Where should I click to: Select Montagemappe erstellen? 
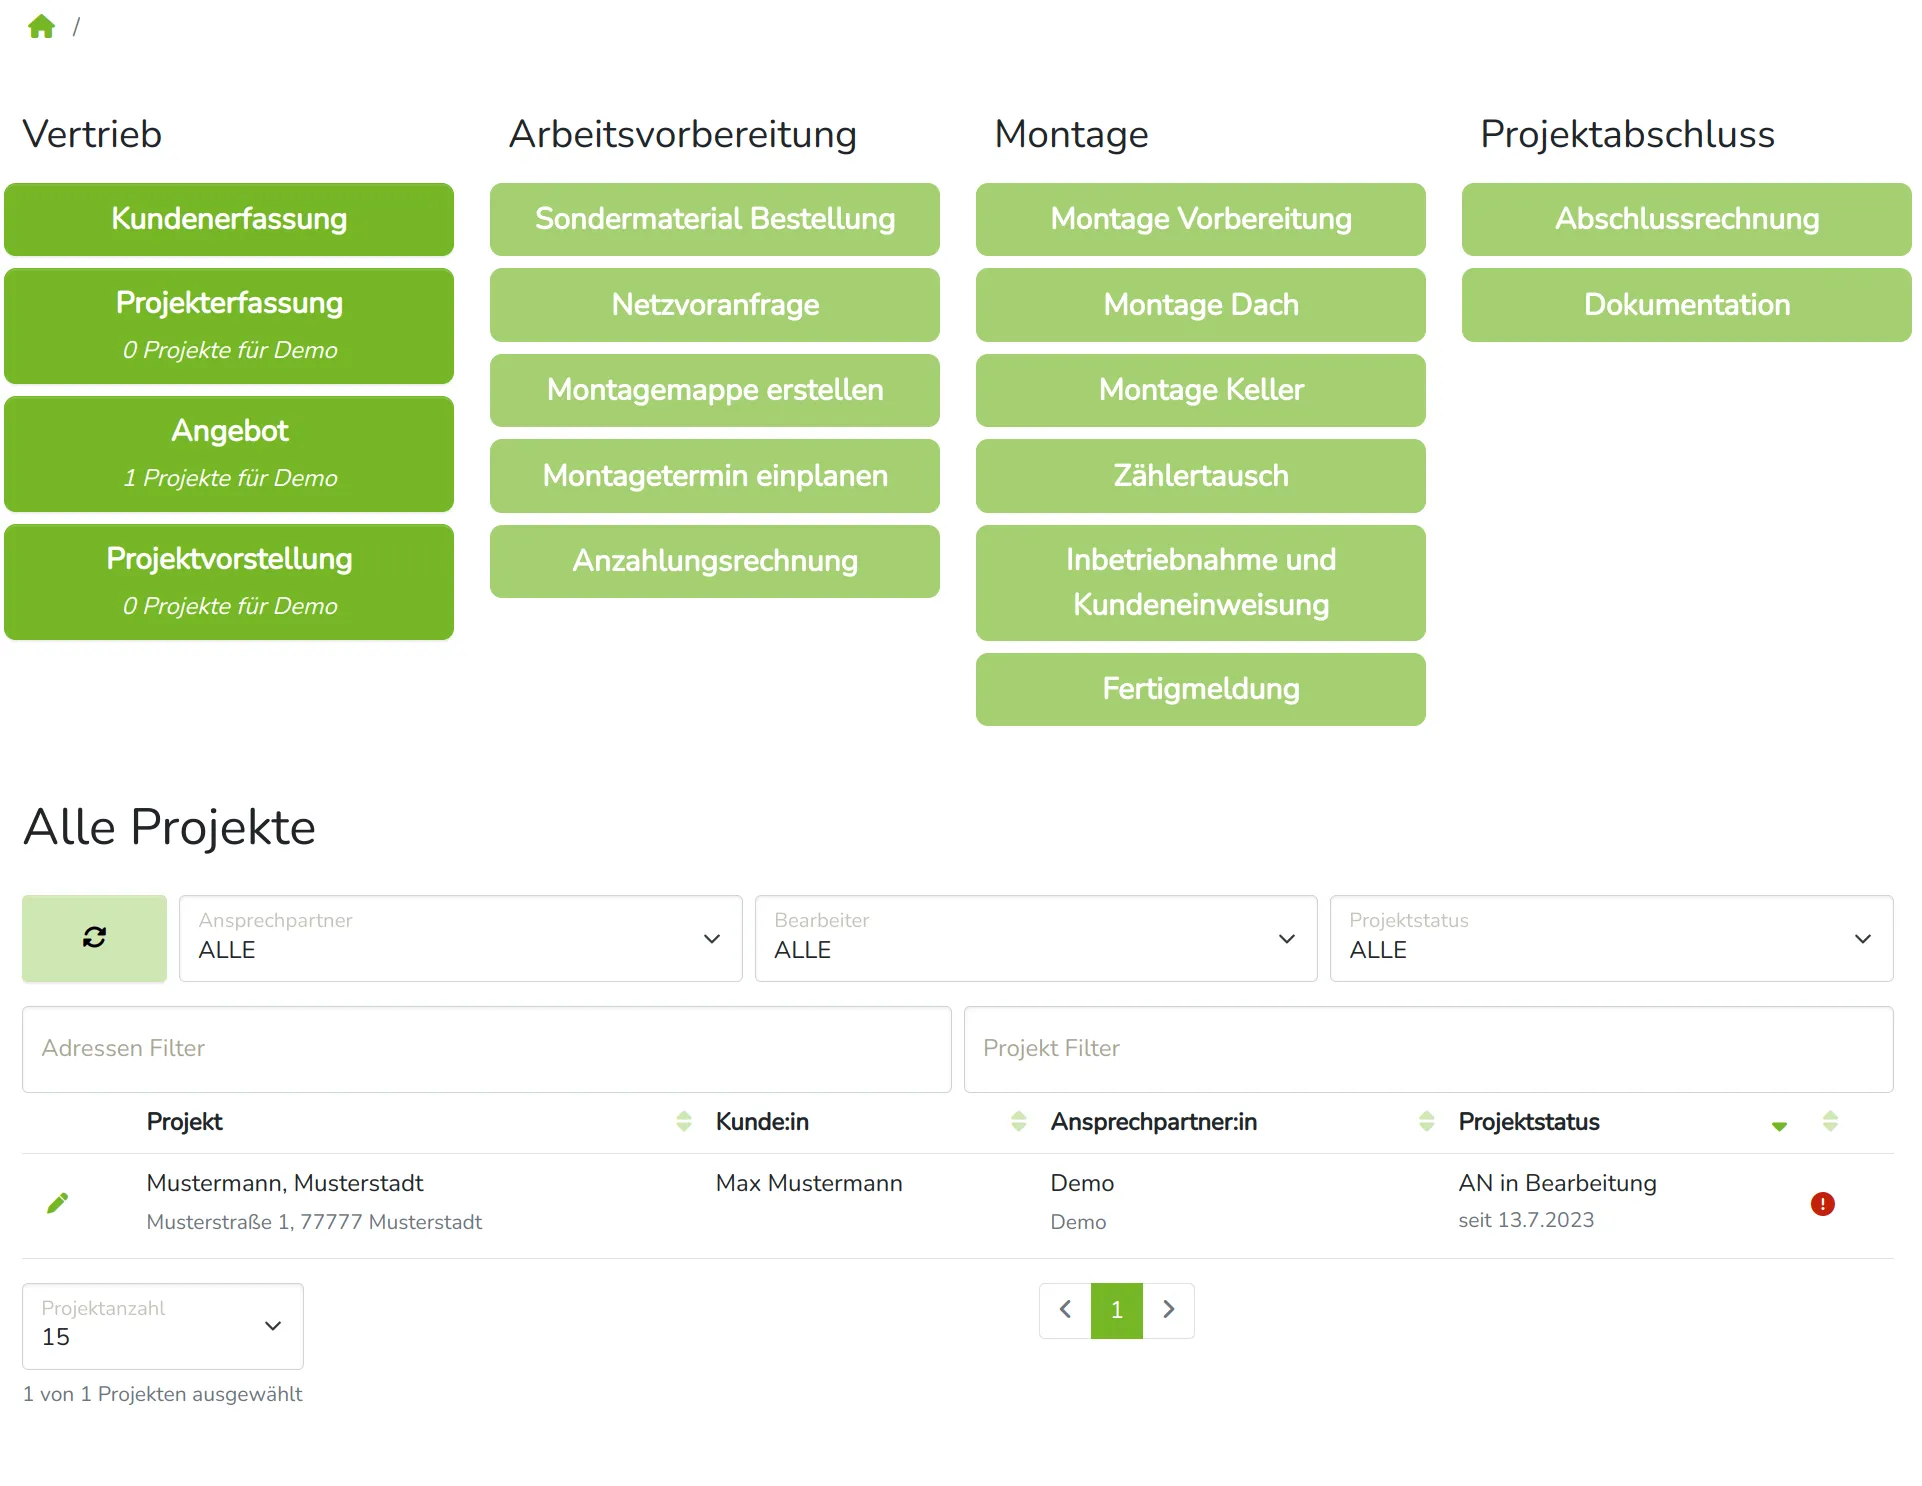point(715,390)
